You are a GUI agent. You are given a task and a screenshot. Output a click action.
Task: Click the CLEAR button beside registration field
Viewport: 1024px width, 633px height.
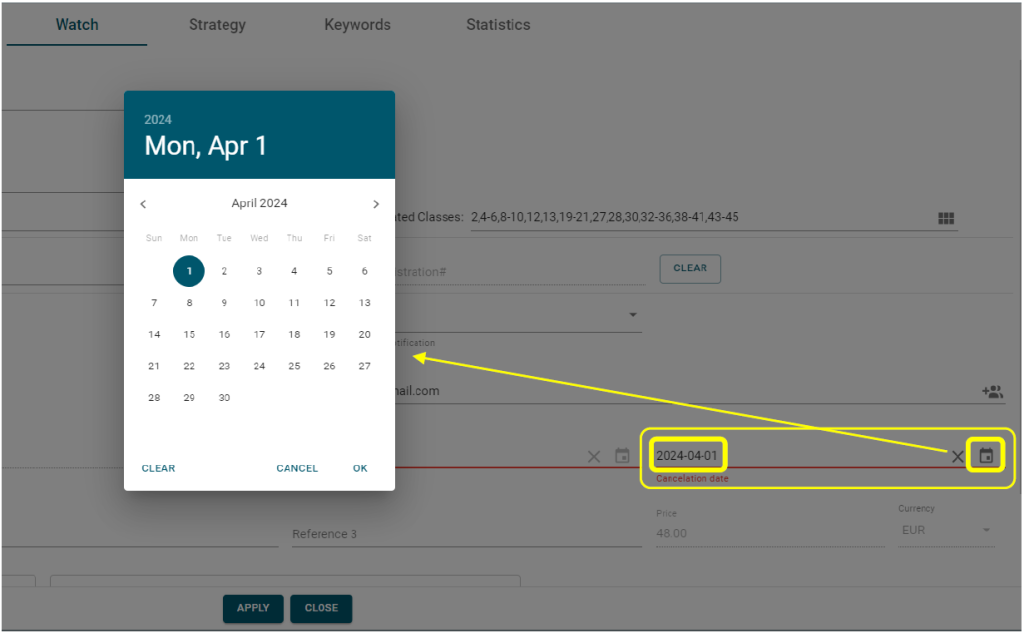coord(690,268)
